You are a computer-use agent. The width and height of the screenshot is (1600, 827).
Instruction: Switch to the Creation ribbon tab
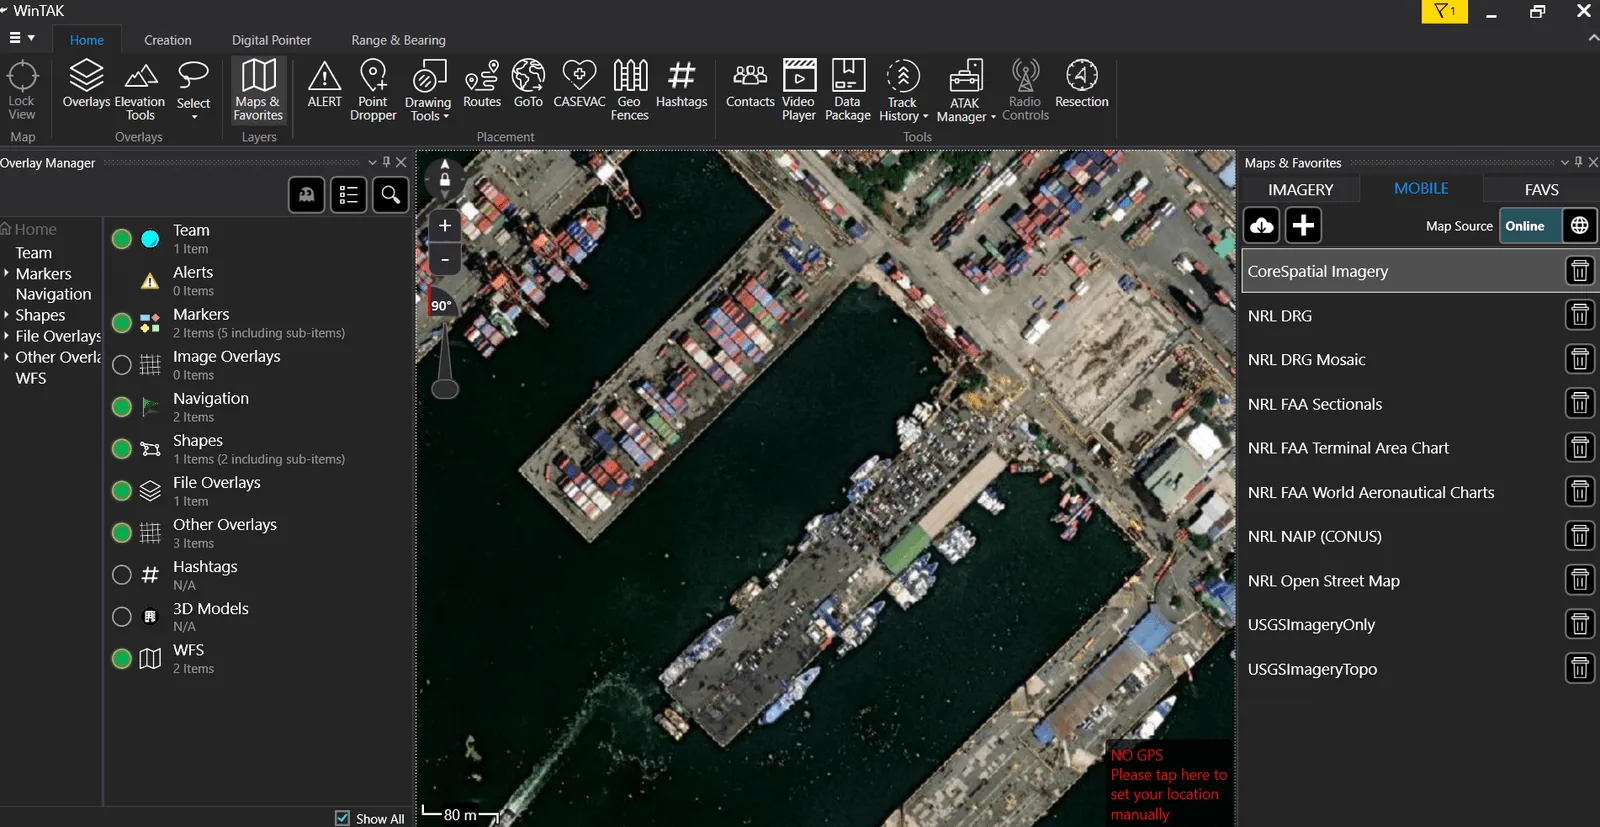(168, 40)
